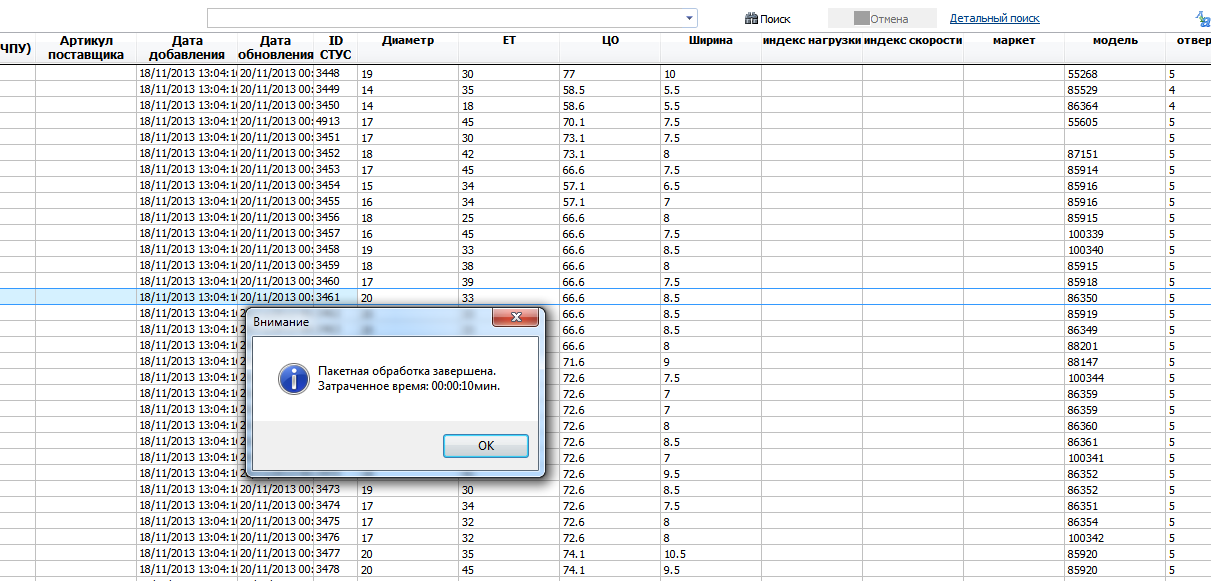Click ЦО value 77
Screen dimensions: 1211x581
(x=569, y=74)
